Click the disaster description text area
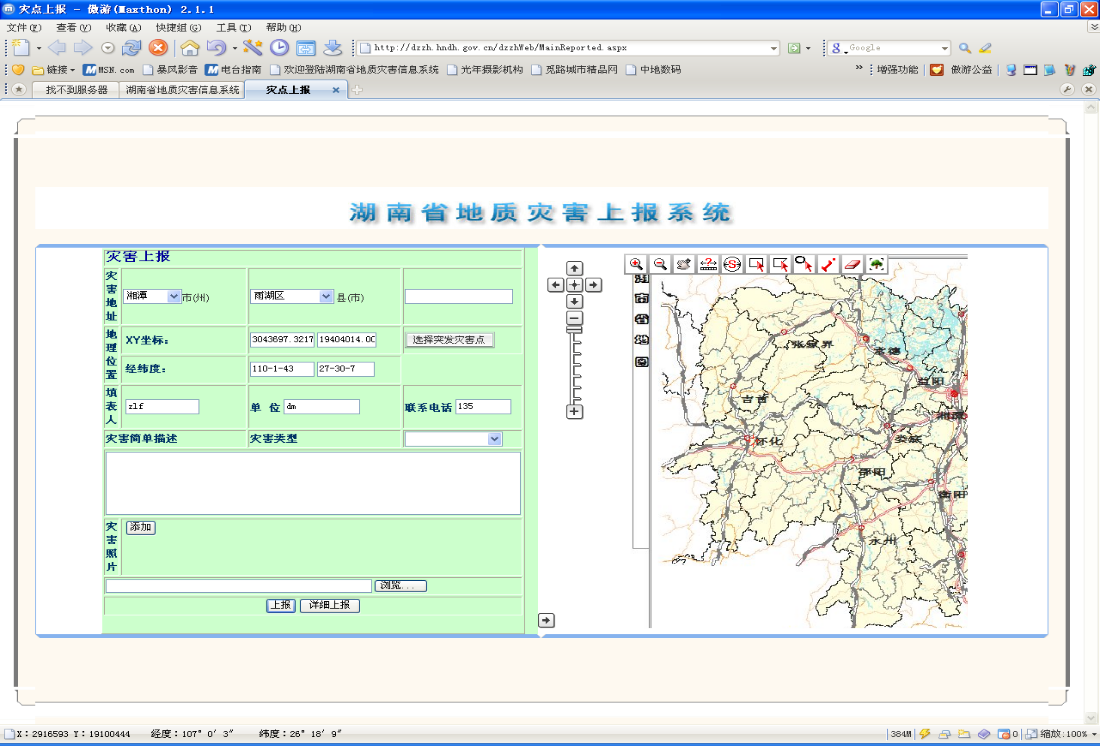1100x746 pixels. pos(312,483)
